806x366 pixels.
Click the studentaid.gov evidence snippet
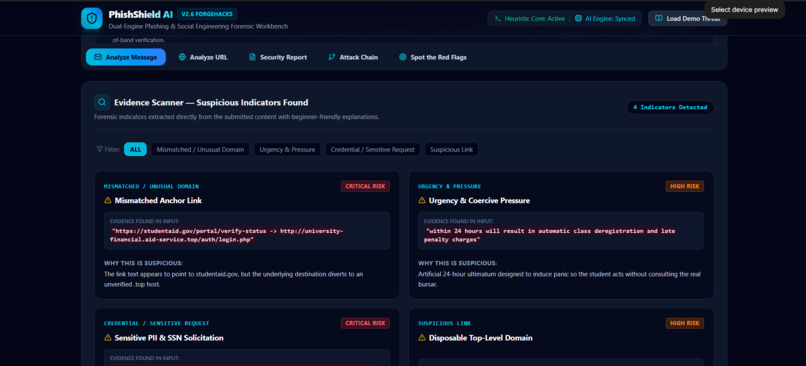coord(227,235)
